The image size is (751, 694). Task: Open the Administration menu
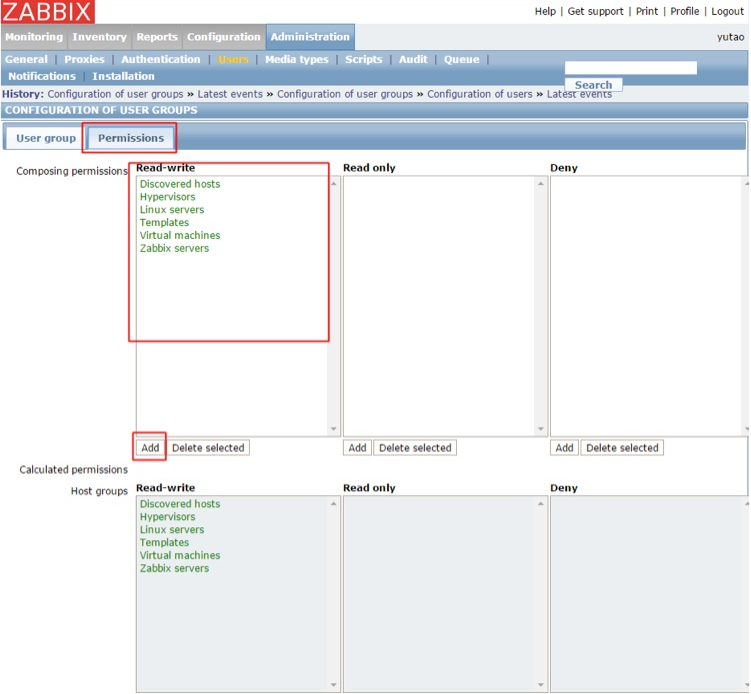[x=310, y=37]
